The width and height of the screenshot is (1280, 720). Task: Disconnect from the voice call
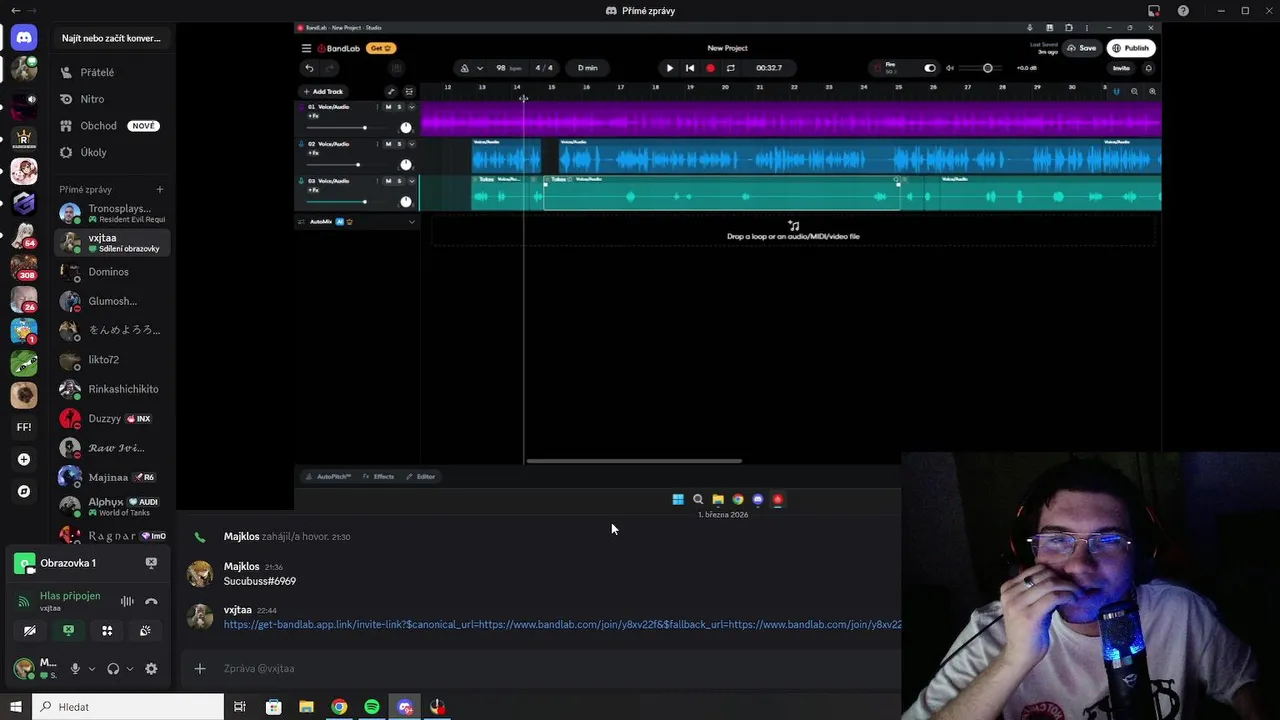click(x=151, y=601)
